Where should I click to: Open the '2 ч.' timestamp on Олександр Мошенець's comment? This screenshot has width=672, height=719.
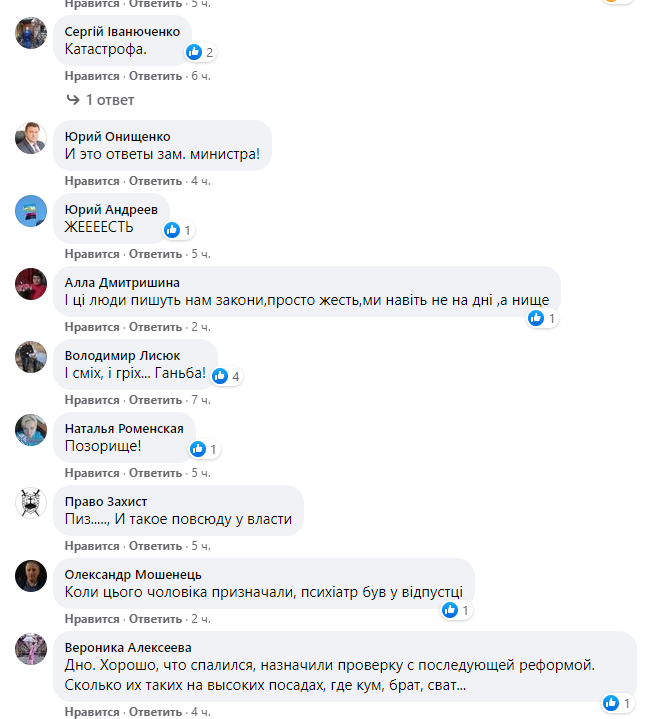[201, 619]
